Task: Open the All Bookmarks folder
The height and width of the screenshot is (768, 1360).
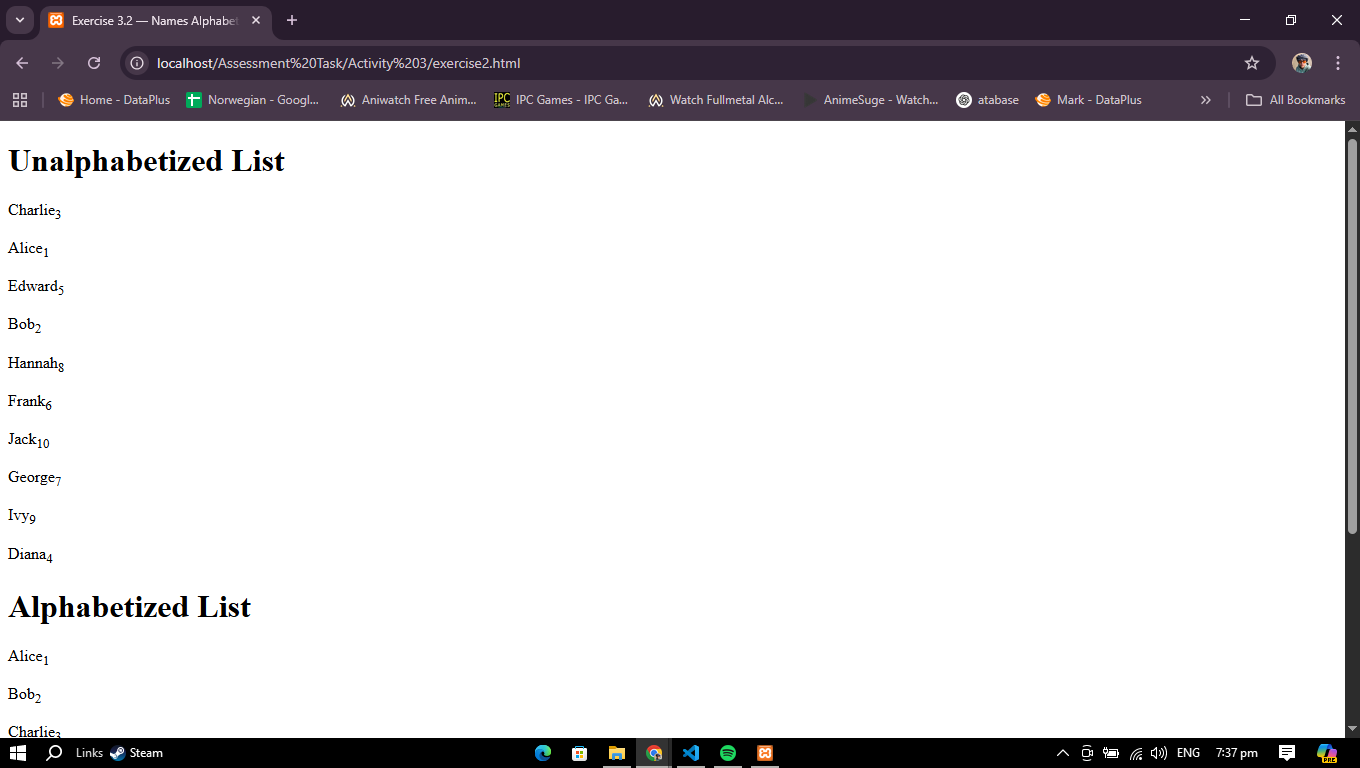Action: click(1295, 100)
